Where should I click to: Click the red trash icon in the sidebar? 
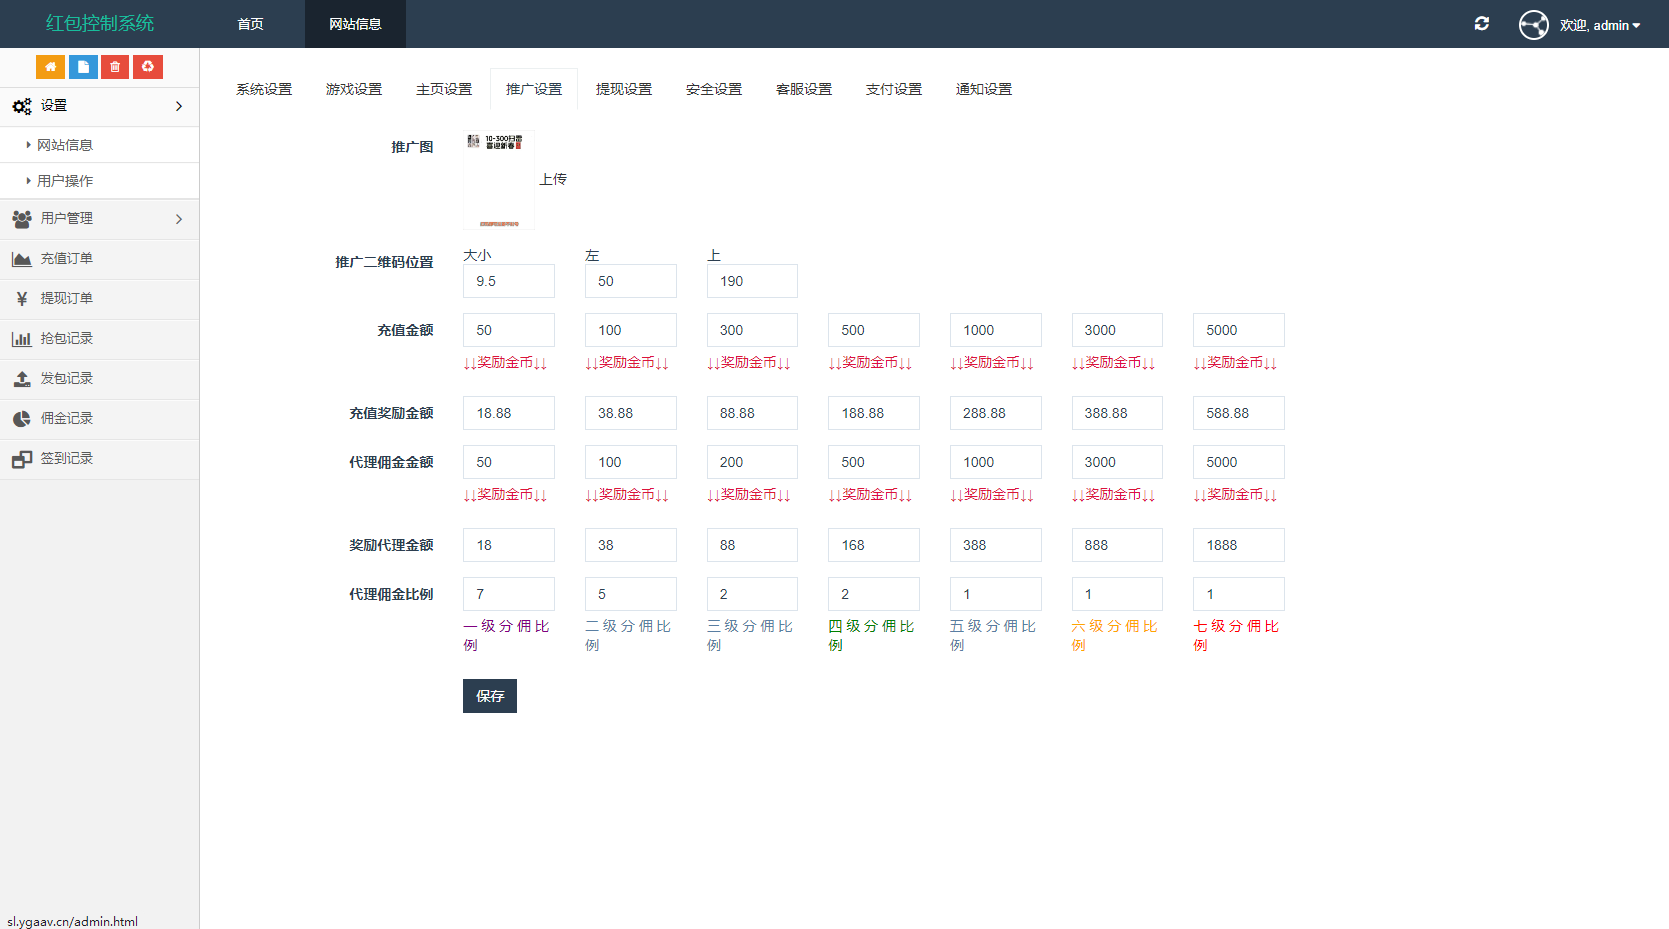pyautogui.click(x=114, y=66)
